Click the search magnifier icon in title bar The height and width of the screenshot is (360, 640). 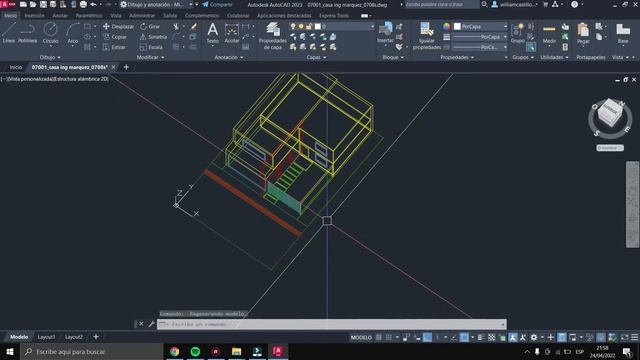tap(484, 4)
